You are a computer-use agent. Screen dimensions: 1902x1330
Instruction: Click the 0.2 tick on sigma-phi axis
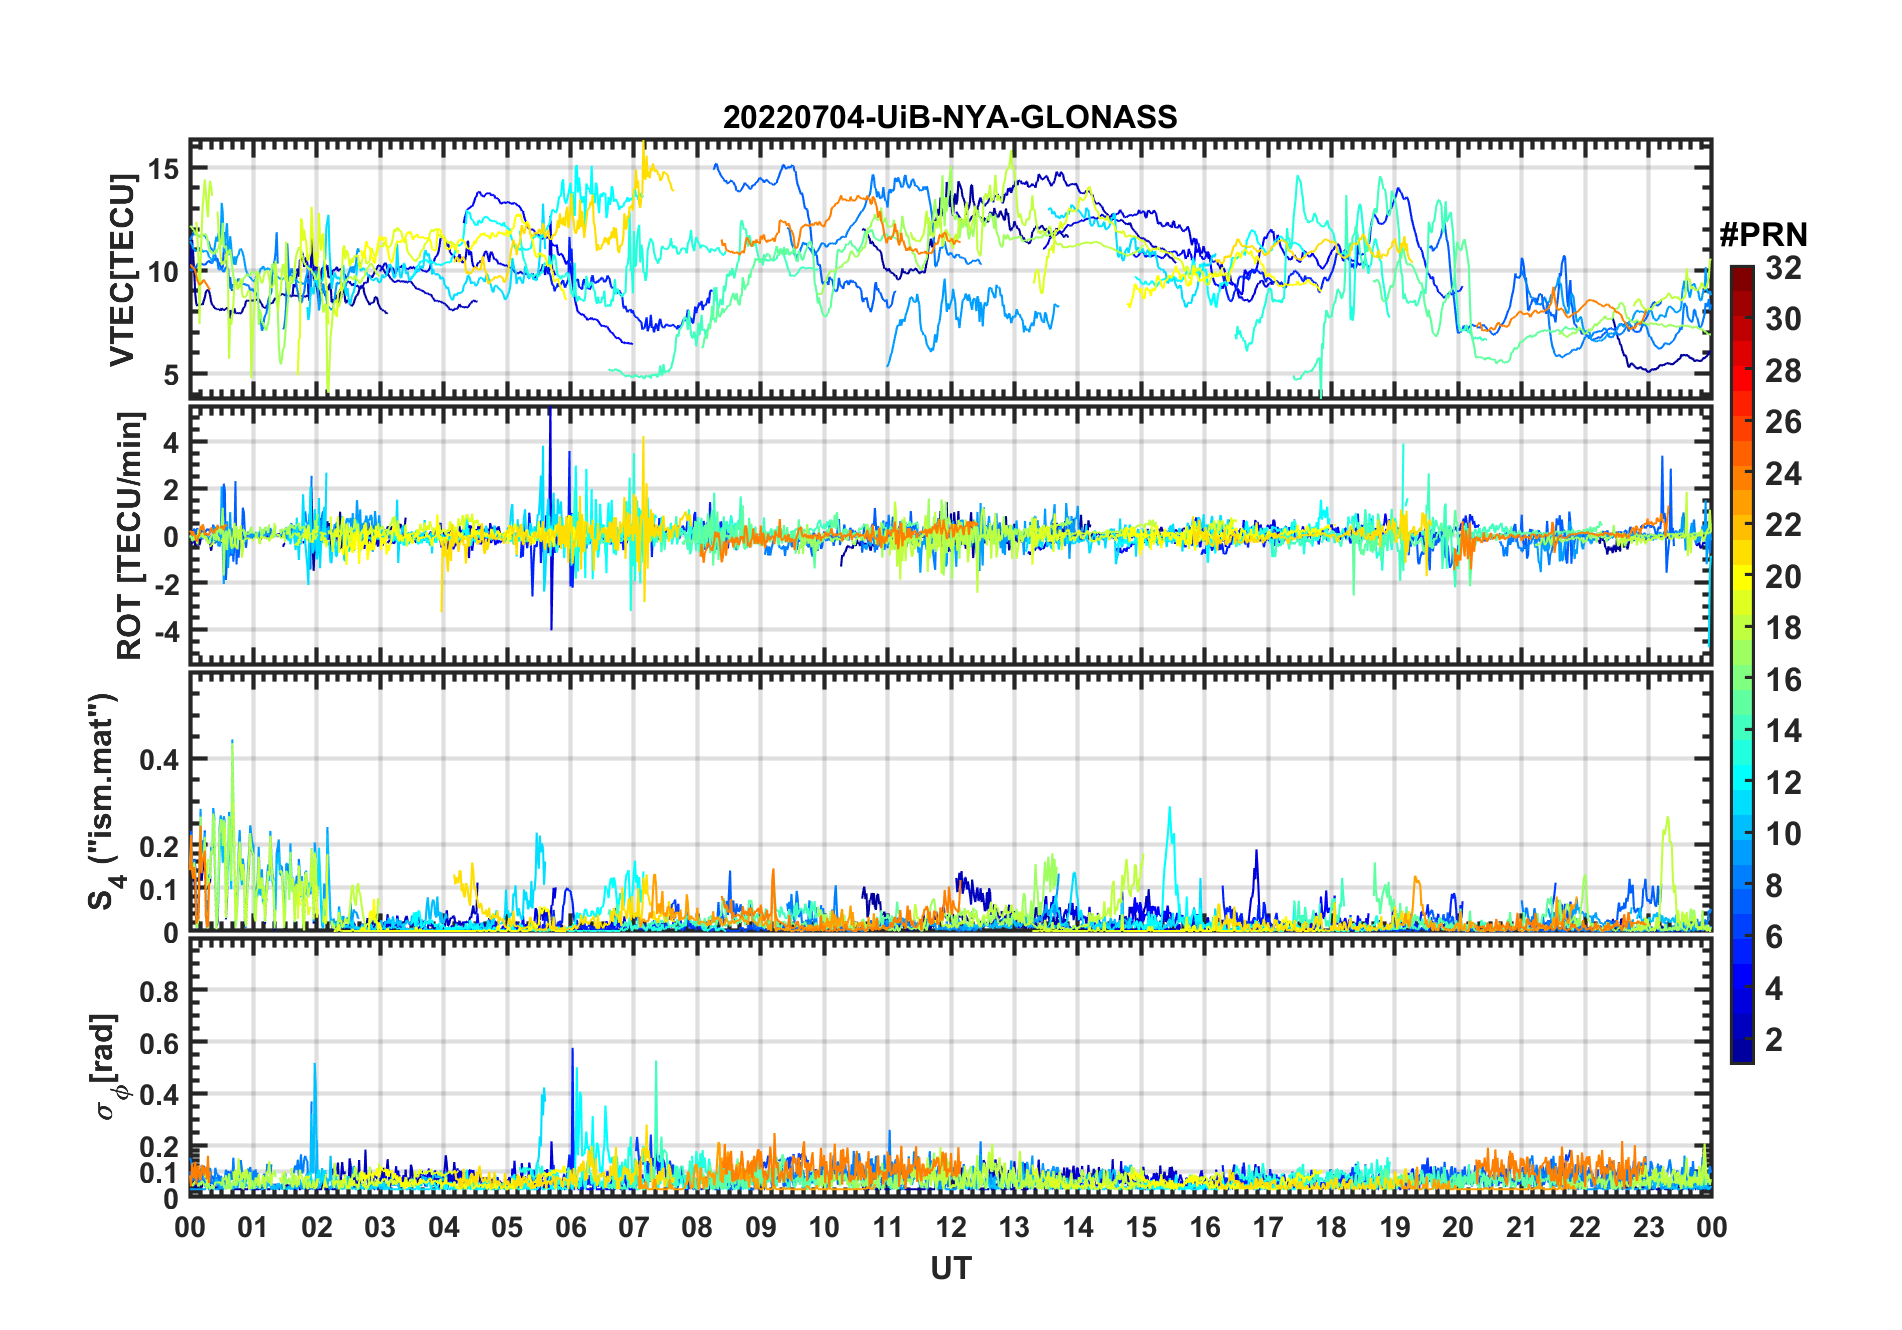pos(159,1147)
